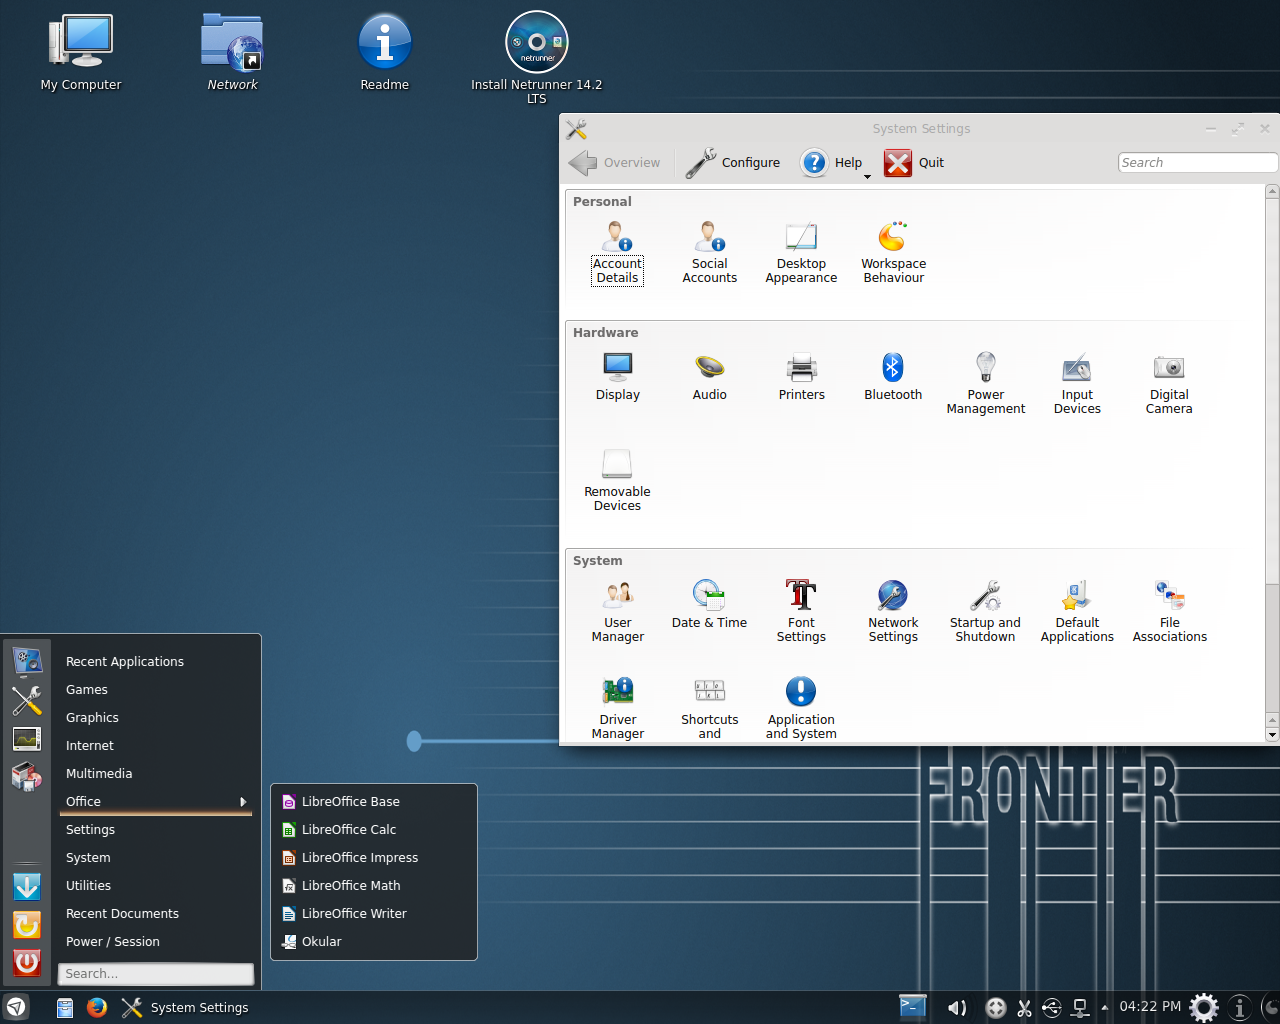
Task: Open Account Details settings
Action: (618, 252)
